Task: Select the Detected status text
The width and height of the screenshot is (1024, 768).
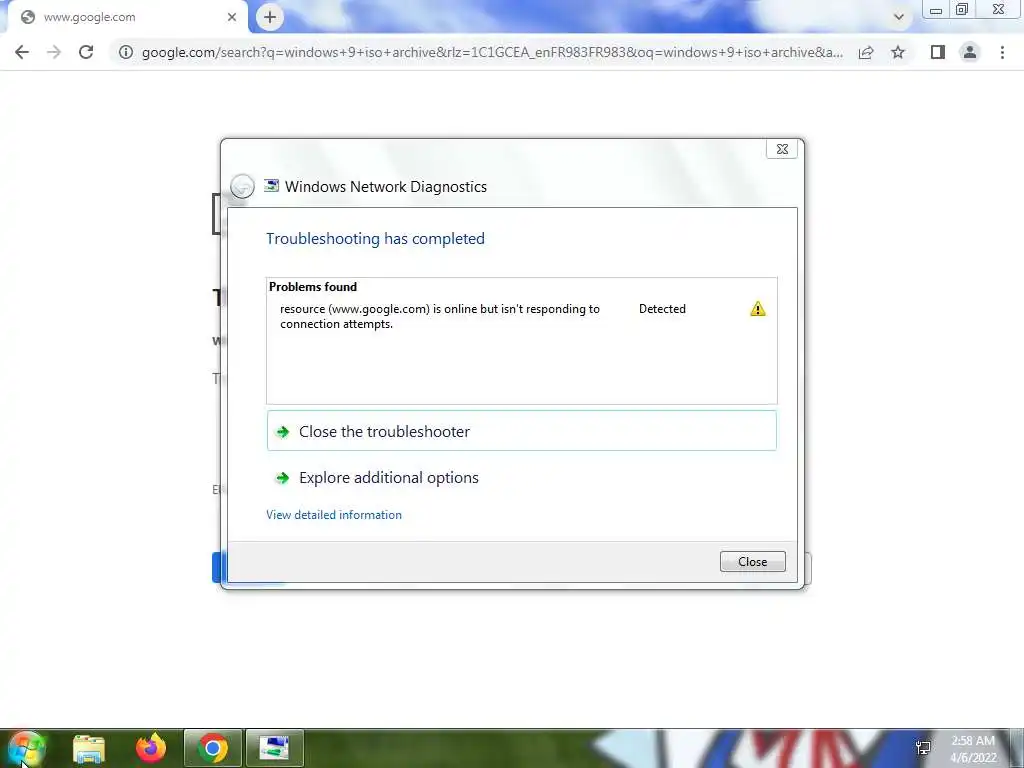Action: point(662,309)
